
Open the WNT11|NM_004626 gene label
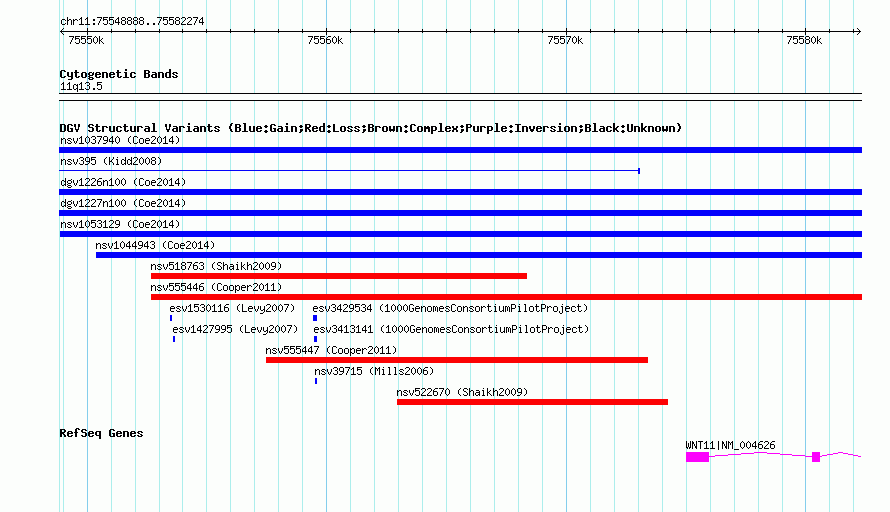tap(730, 445)
